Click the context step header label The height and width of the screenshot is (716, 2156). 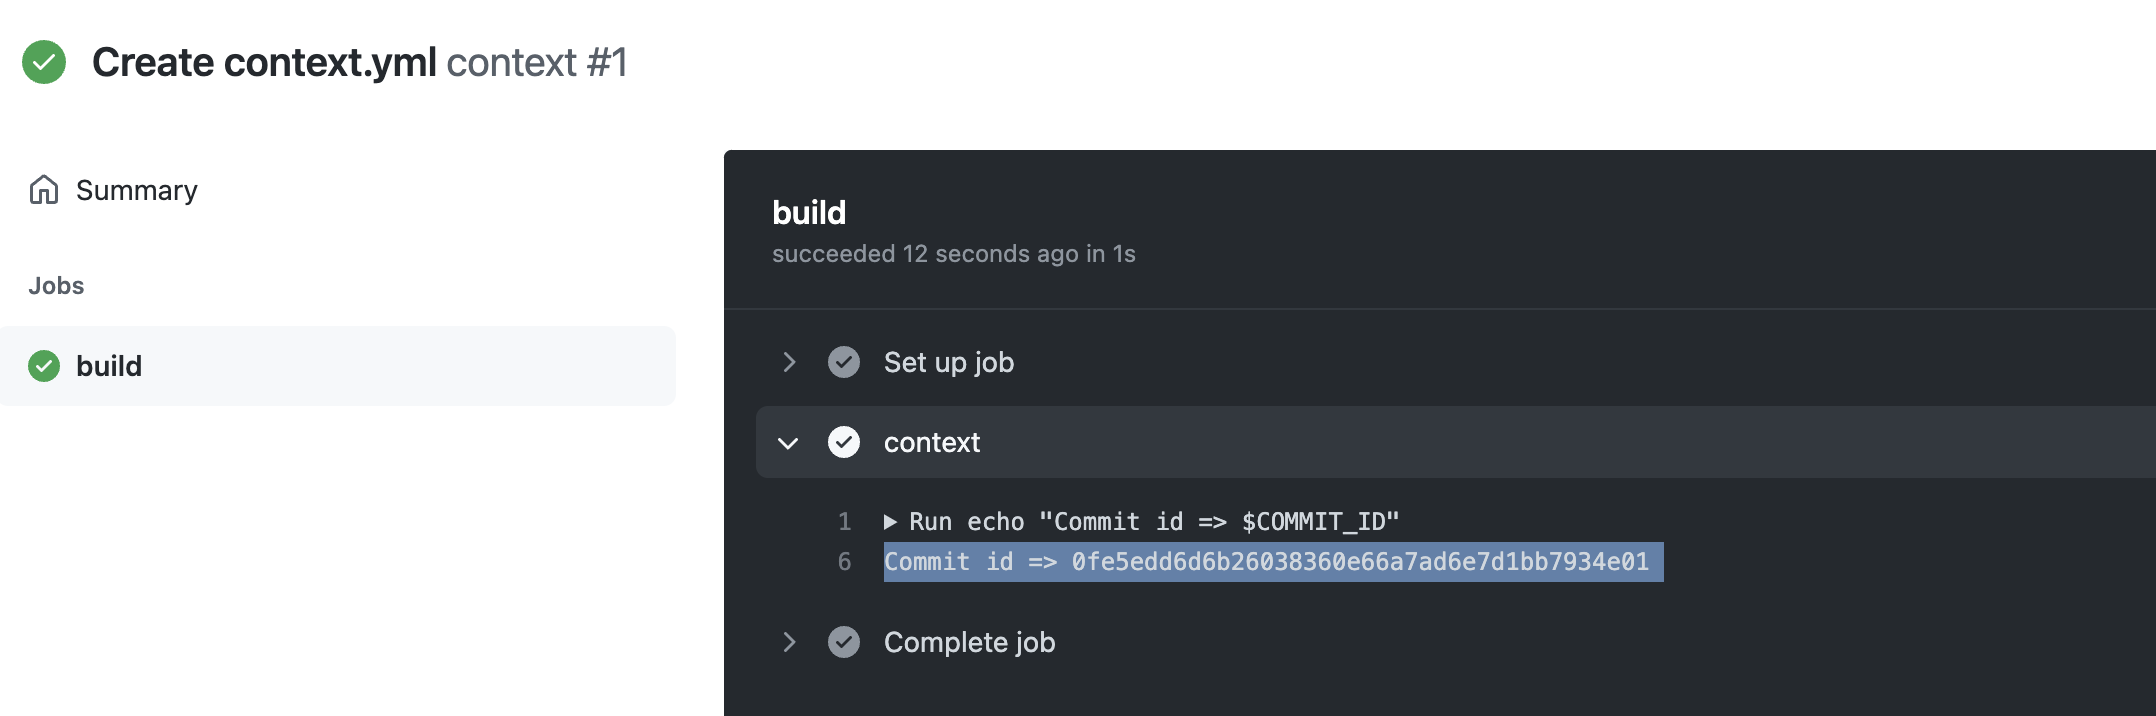[931, 442]
